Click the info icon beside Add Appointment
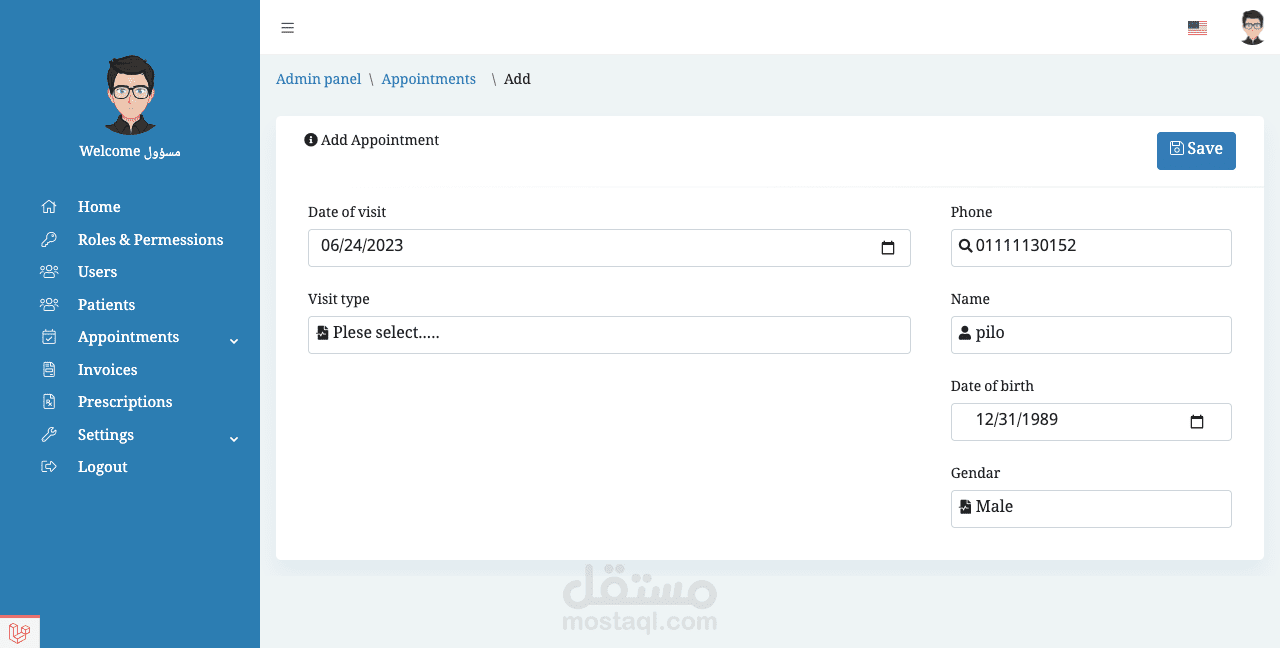This screenshot has width=1280, height=648. [x=311, y=140]
